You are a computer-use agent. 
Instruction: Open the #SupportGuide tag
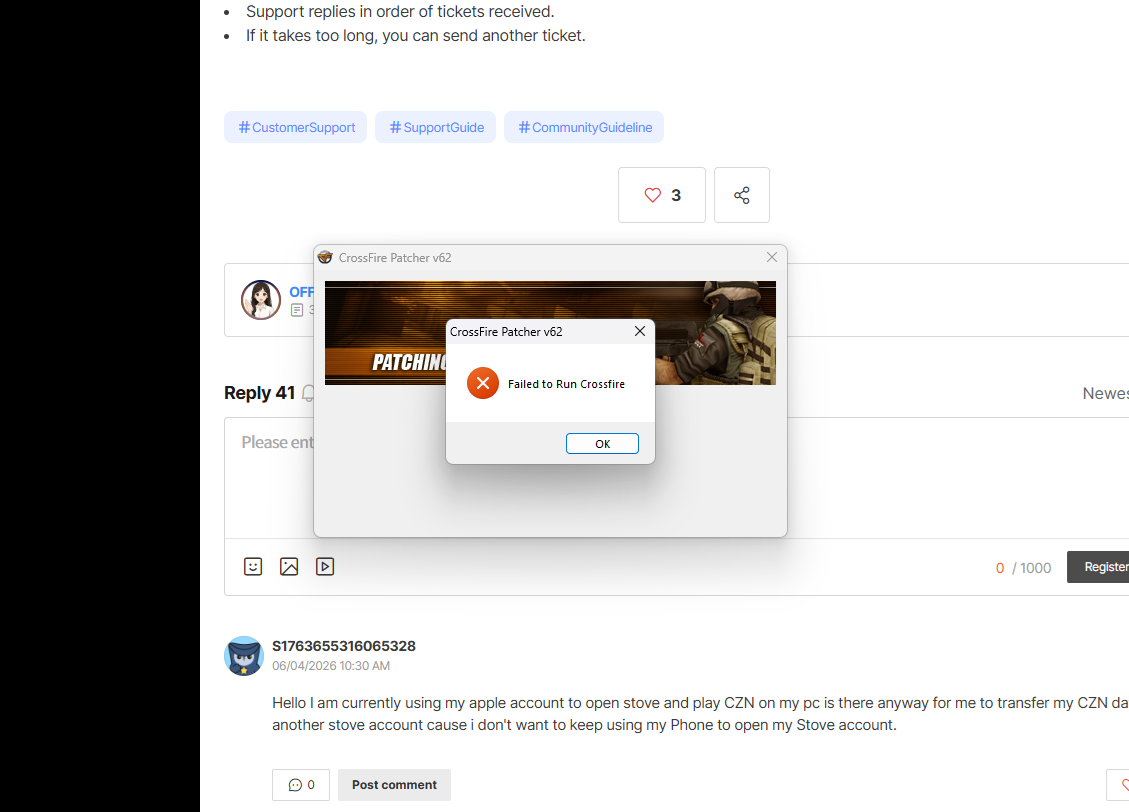click(x=436, y=127)
